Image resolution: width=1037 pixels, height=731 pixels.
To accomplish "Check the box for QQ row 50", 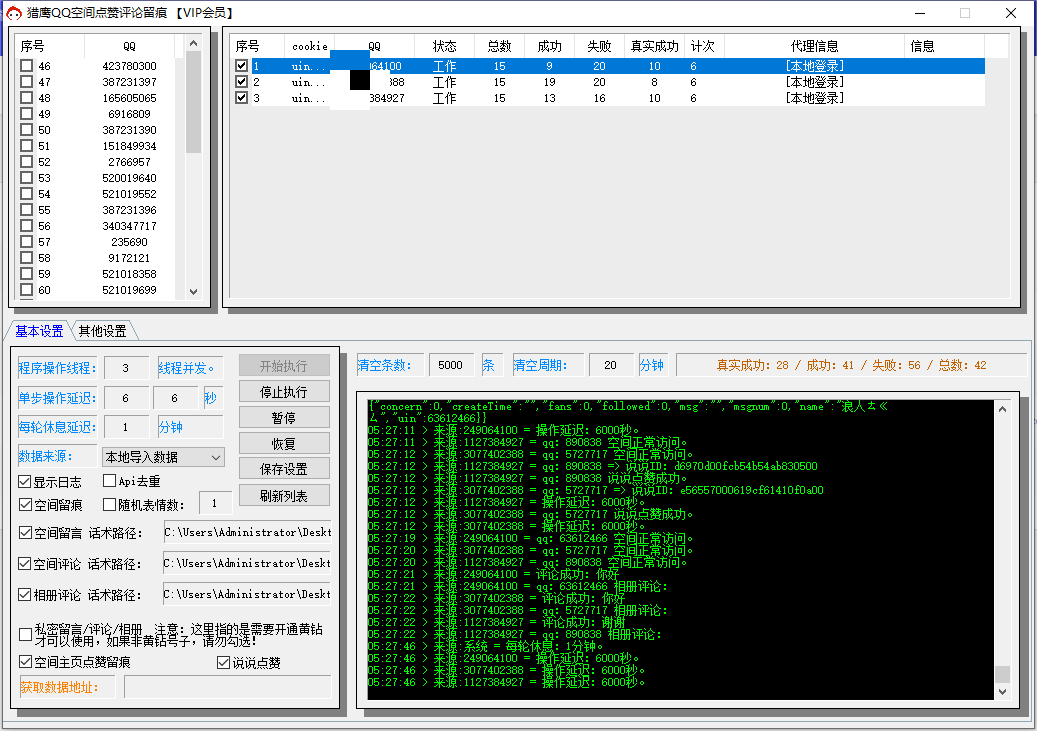I will [x=26, y=130].
